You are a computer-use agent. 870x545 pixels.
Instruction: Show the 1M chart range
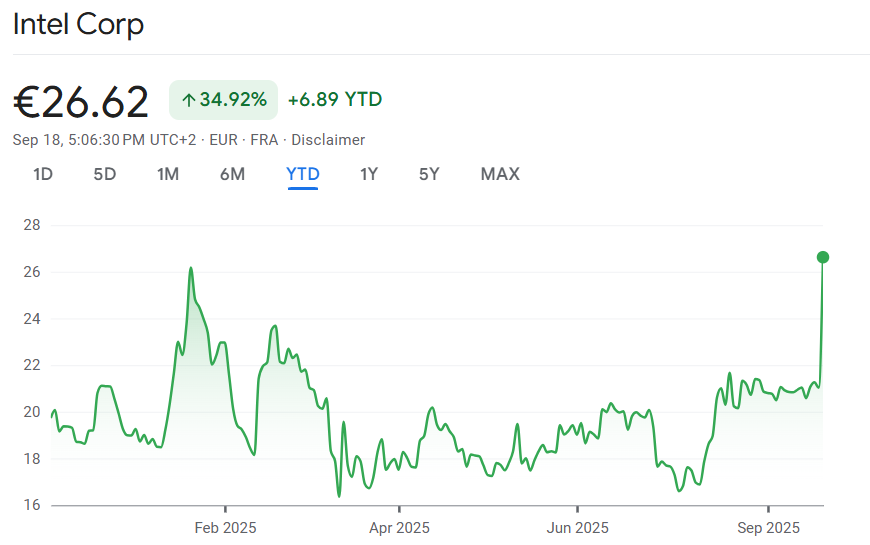168,174
